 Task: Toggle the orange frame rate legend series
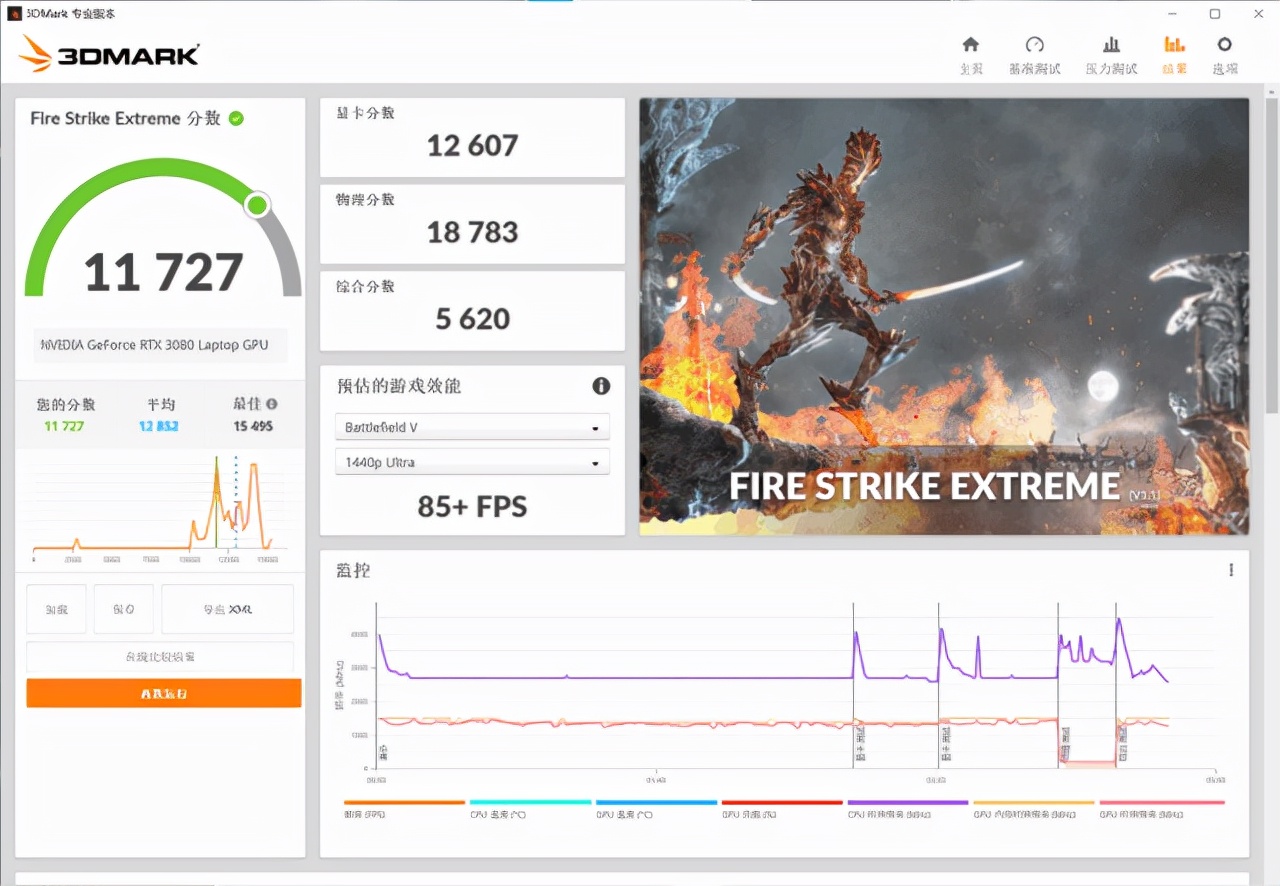404,803
